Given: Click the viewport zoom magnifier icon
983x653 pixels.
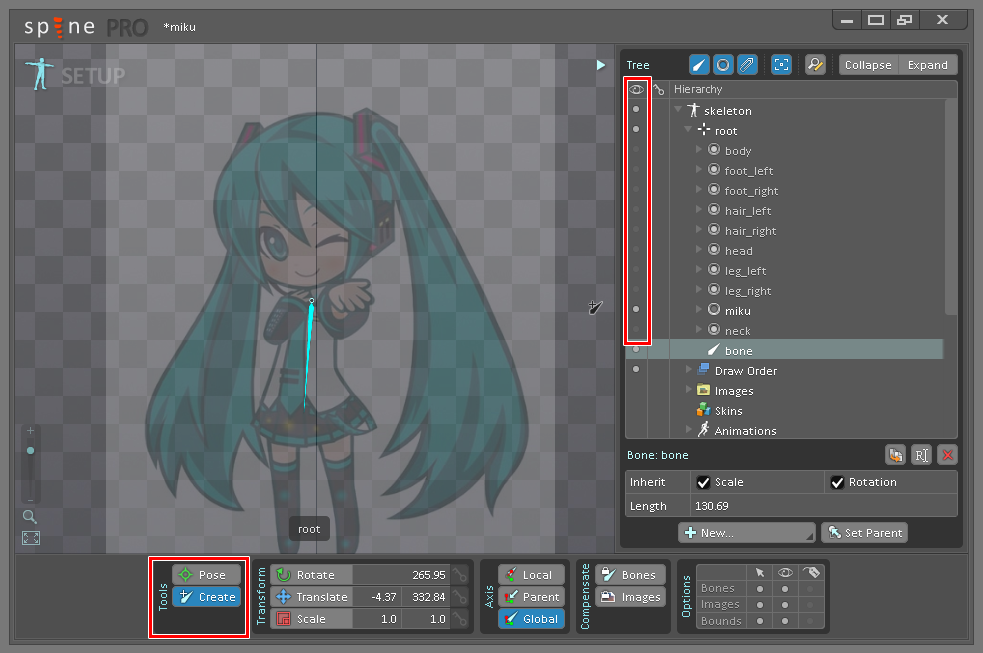Looking at the screenshot, I should coord(29,516).
